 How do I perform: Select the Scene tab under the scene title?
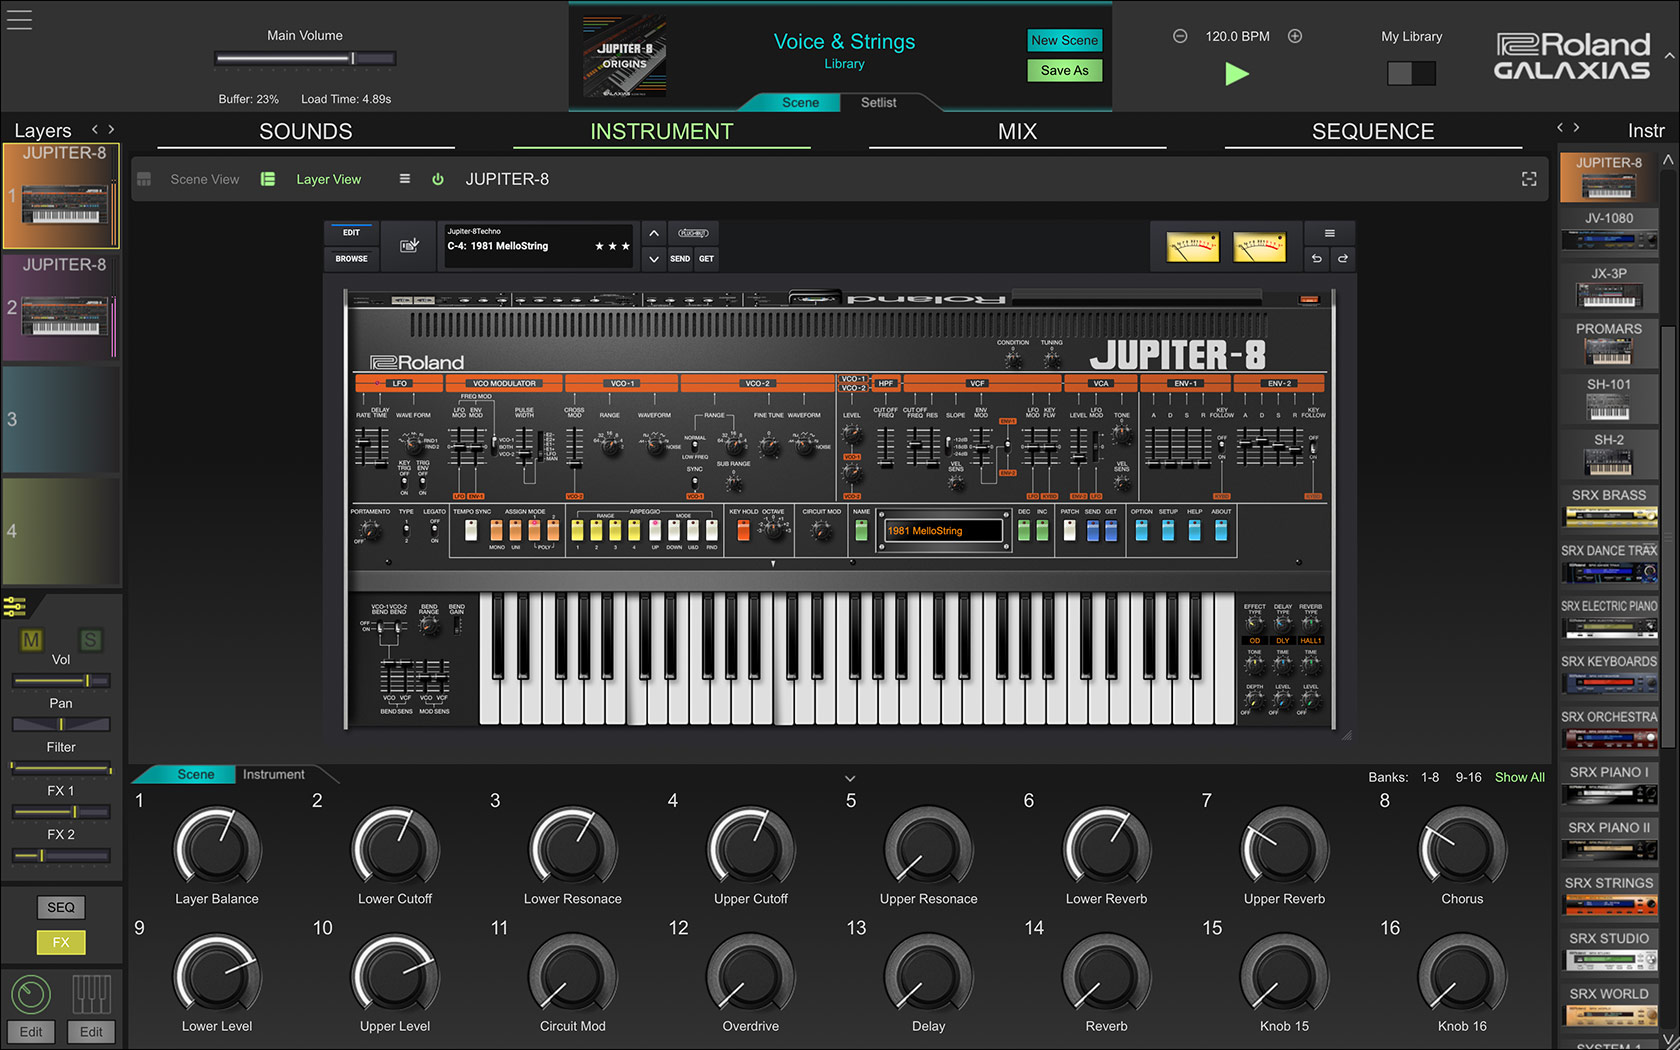(800, 102)
